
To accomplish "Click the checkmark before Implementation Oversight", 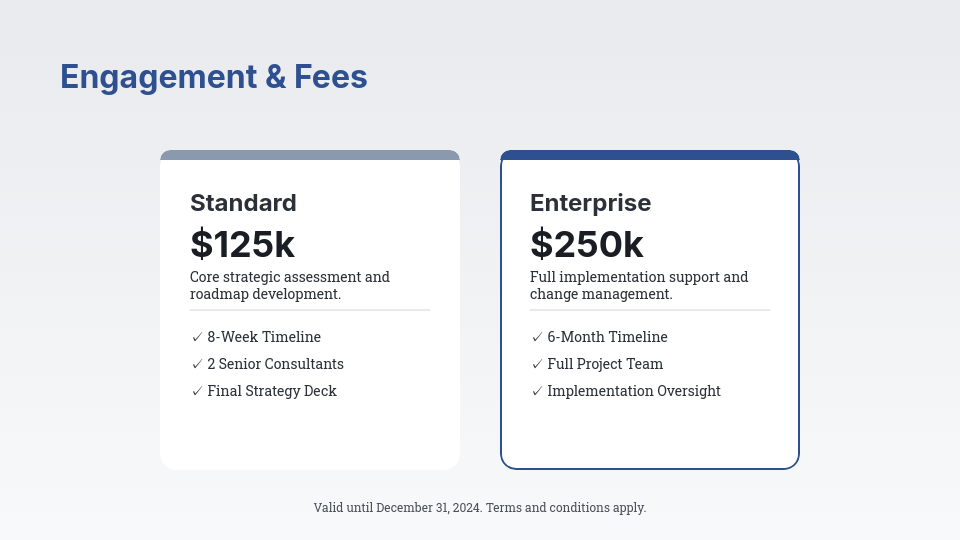I will click(x=537, y=392).
